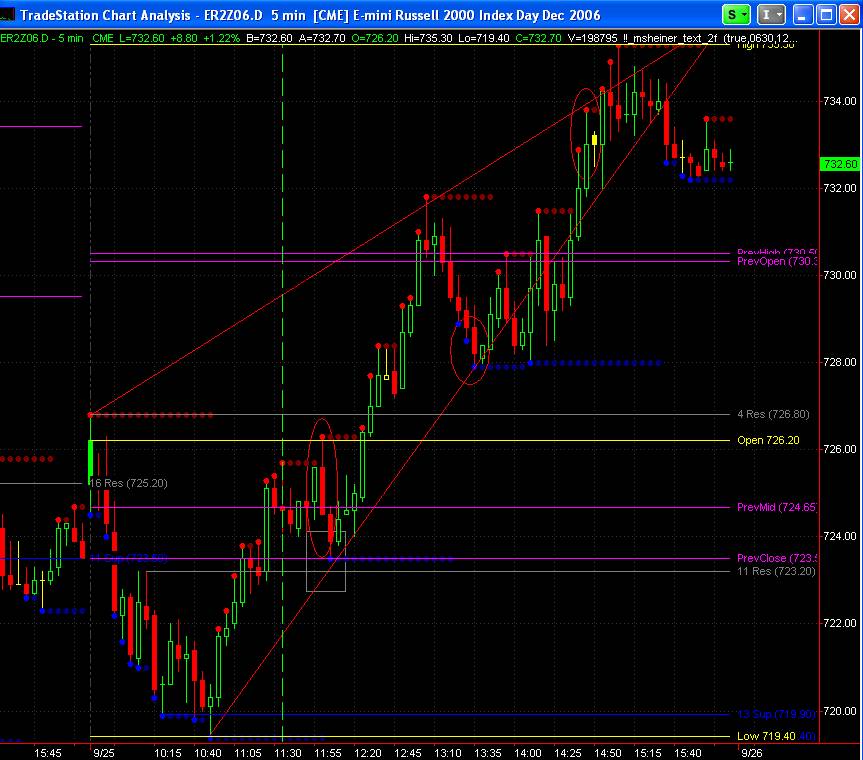Click the 'Lo=719.40' low value in the status line
863x760 pixels.
(x=483, y=38)
